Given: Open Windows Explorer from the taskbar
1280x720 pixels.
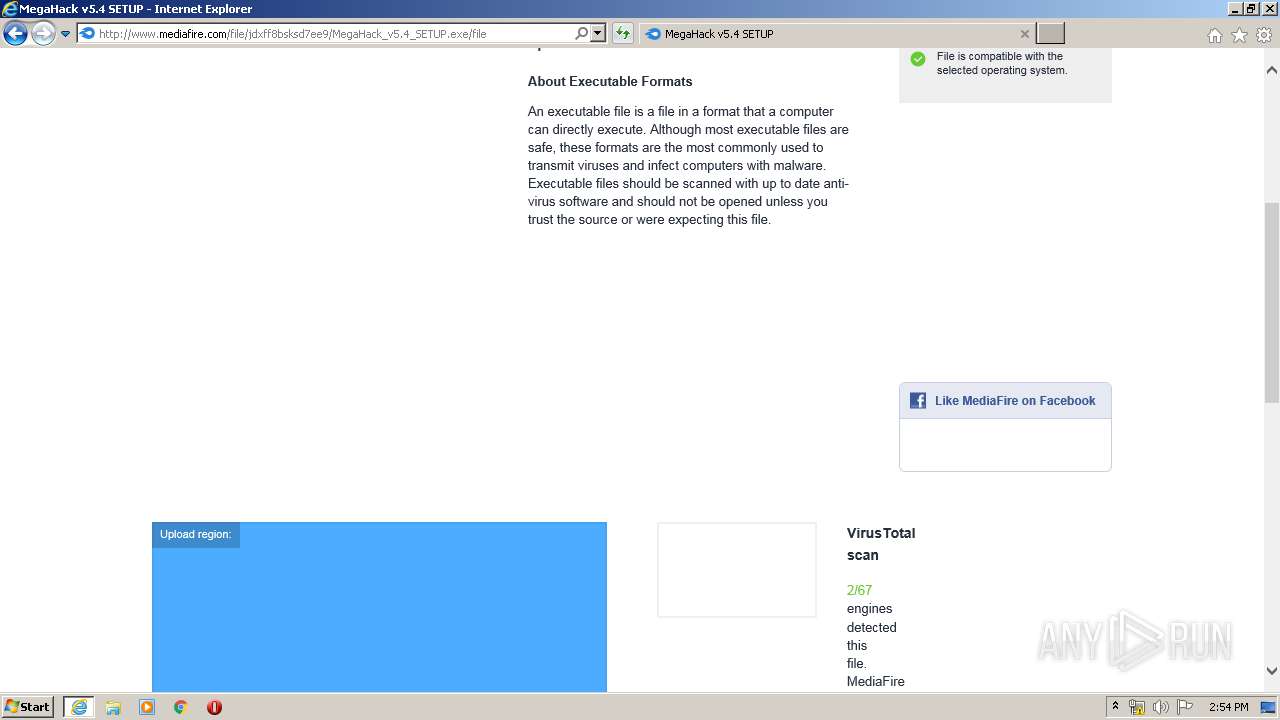Looking at the screenshot, I should (x=113, y=707).
